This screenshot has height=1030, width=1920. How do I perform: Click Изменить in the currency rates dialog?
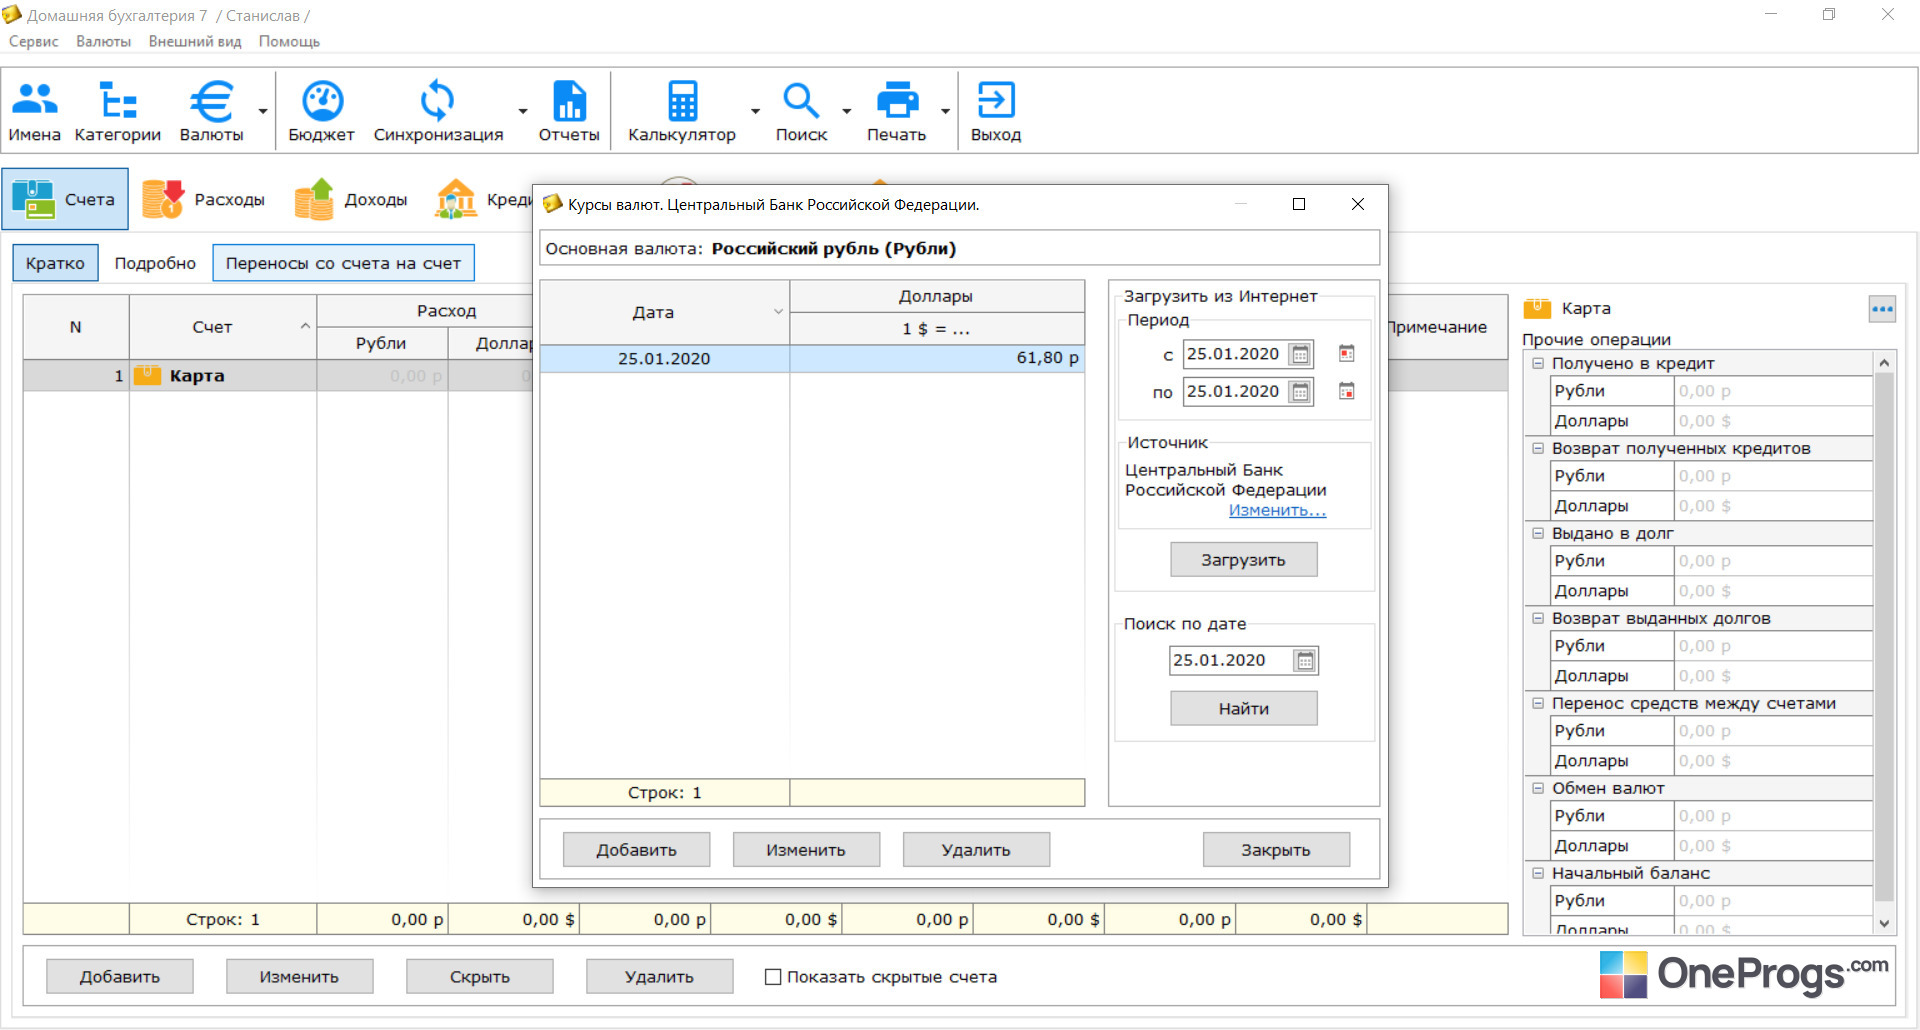(x=806, y=850)
